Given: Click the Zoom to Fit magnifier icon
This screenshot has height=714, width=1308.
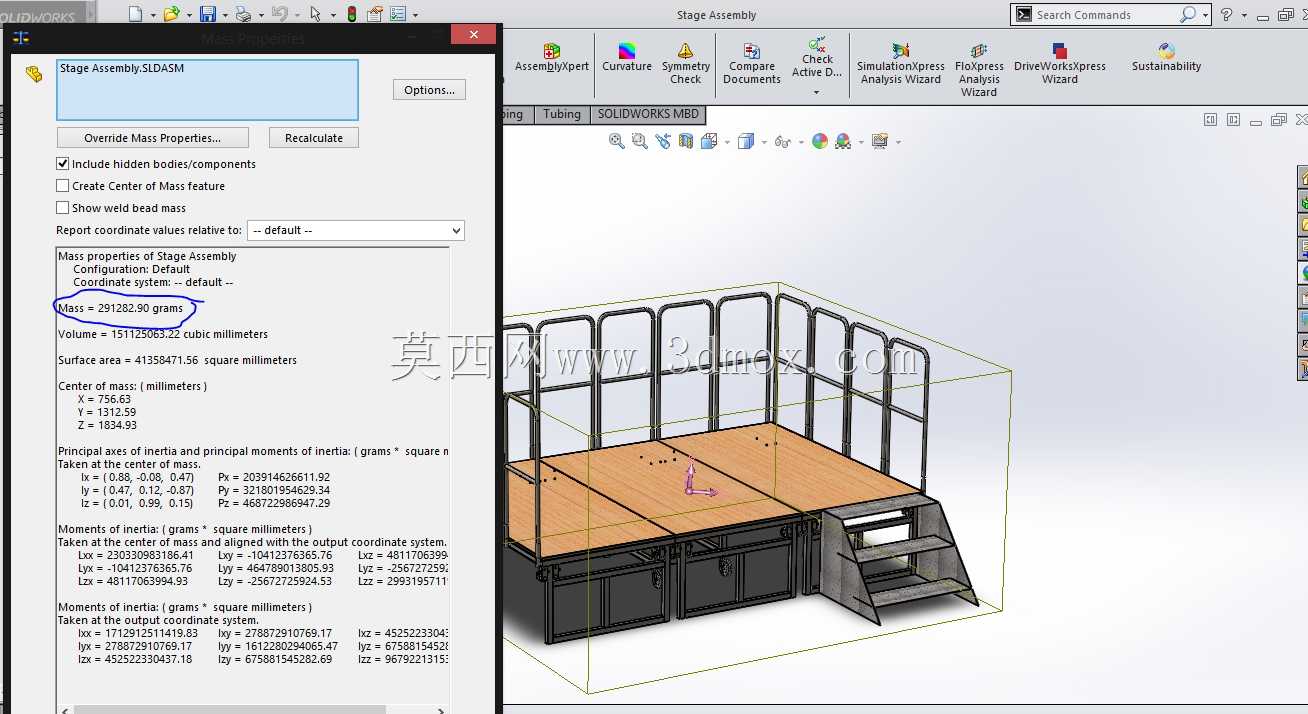Looking at the screenshot, I should (x=617, y=141).
